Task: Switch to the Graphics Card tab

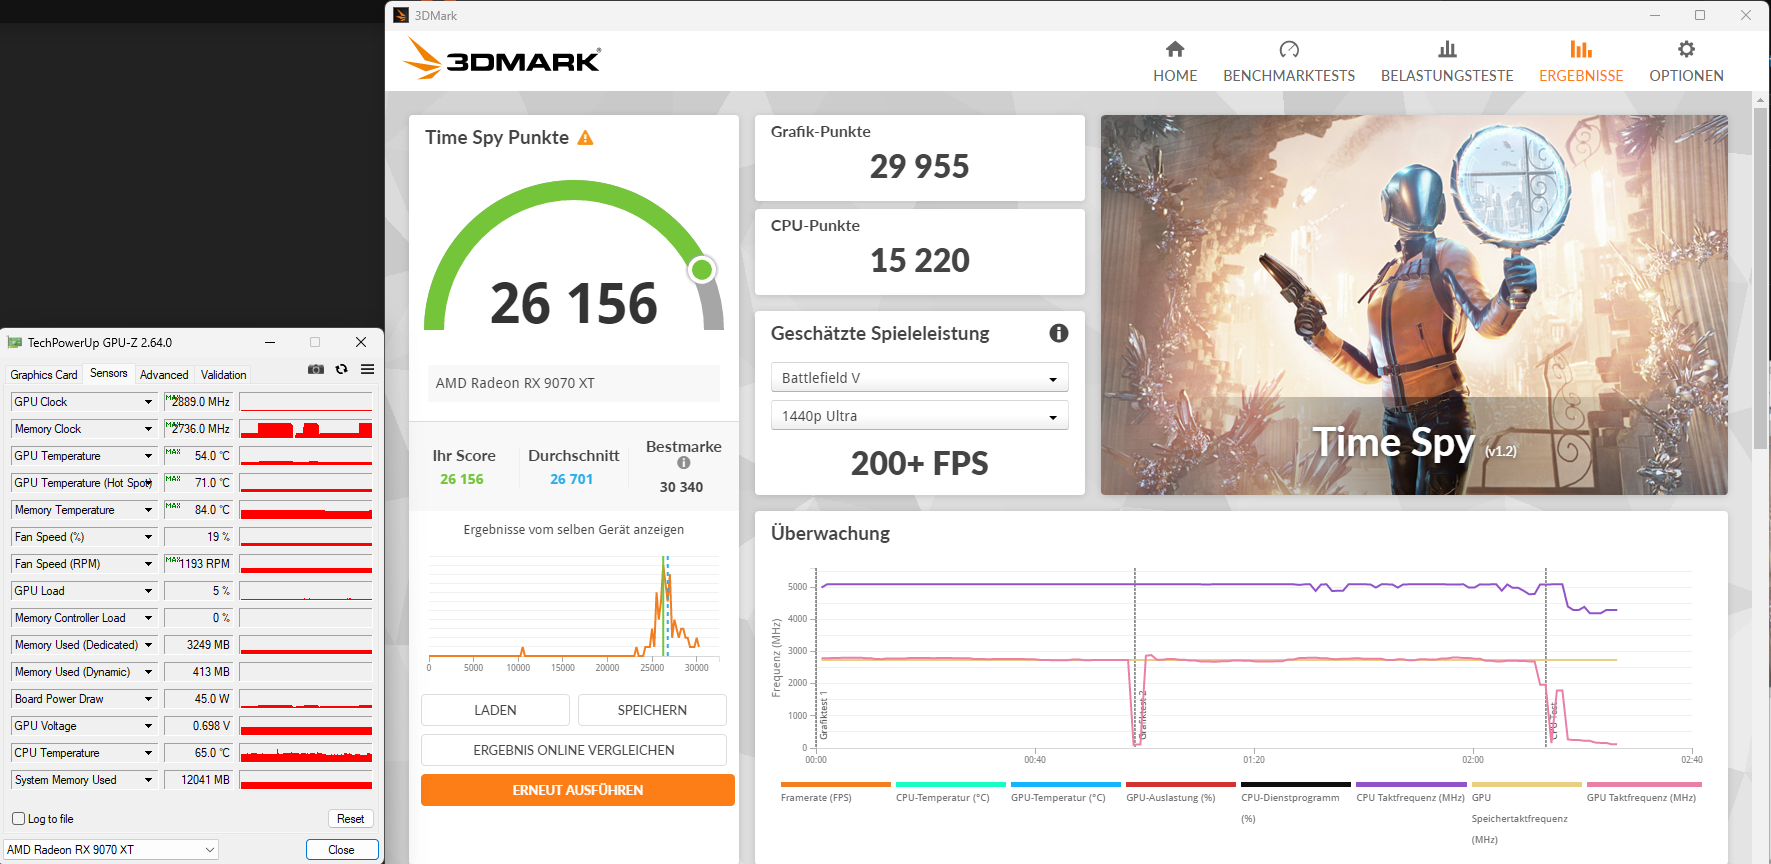Action: pyautogui.click(x=44, y=375)
